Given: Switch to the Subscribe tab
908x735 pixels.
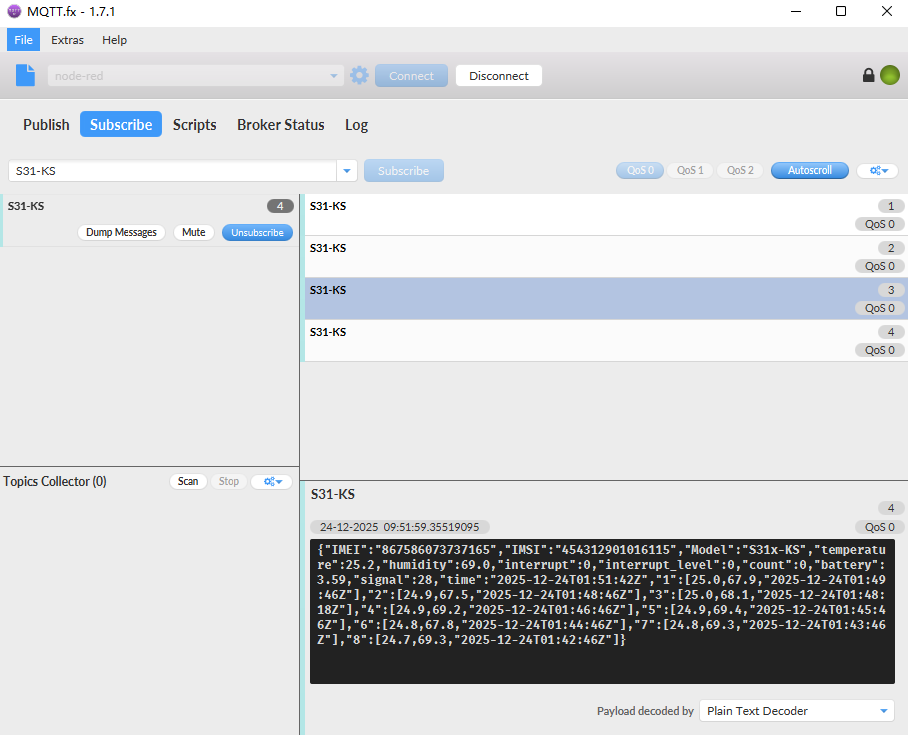Looking at the screenshot, I should (121, 125).
